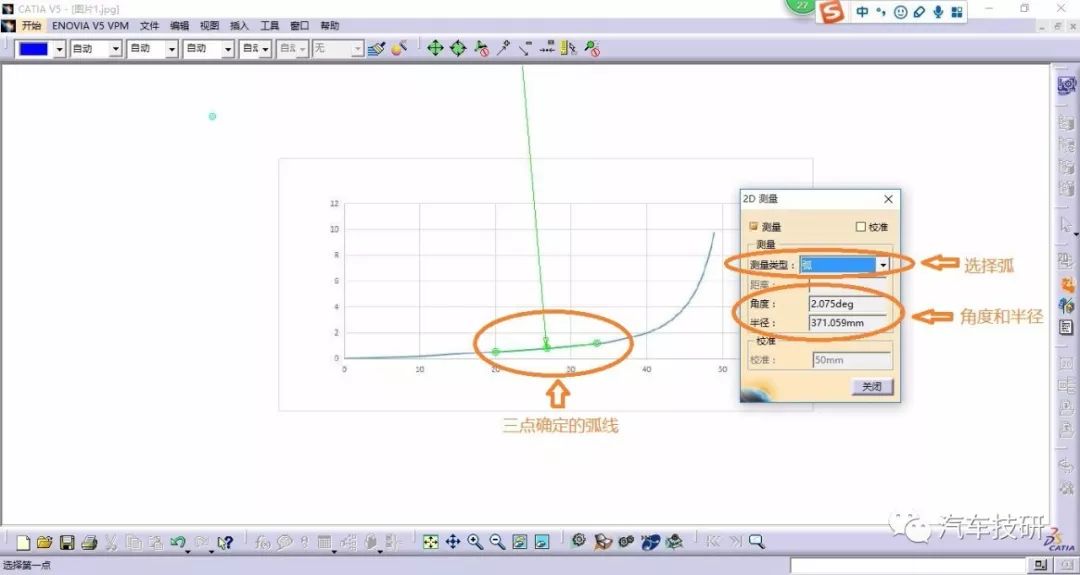Undo the last action

click(177, 543)
